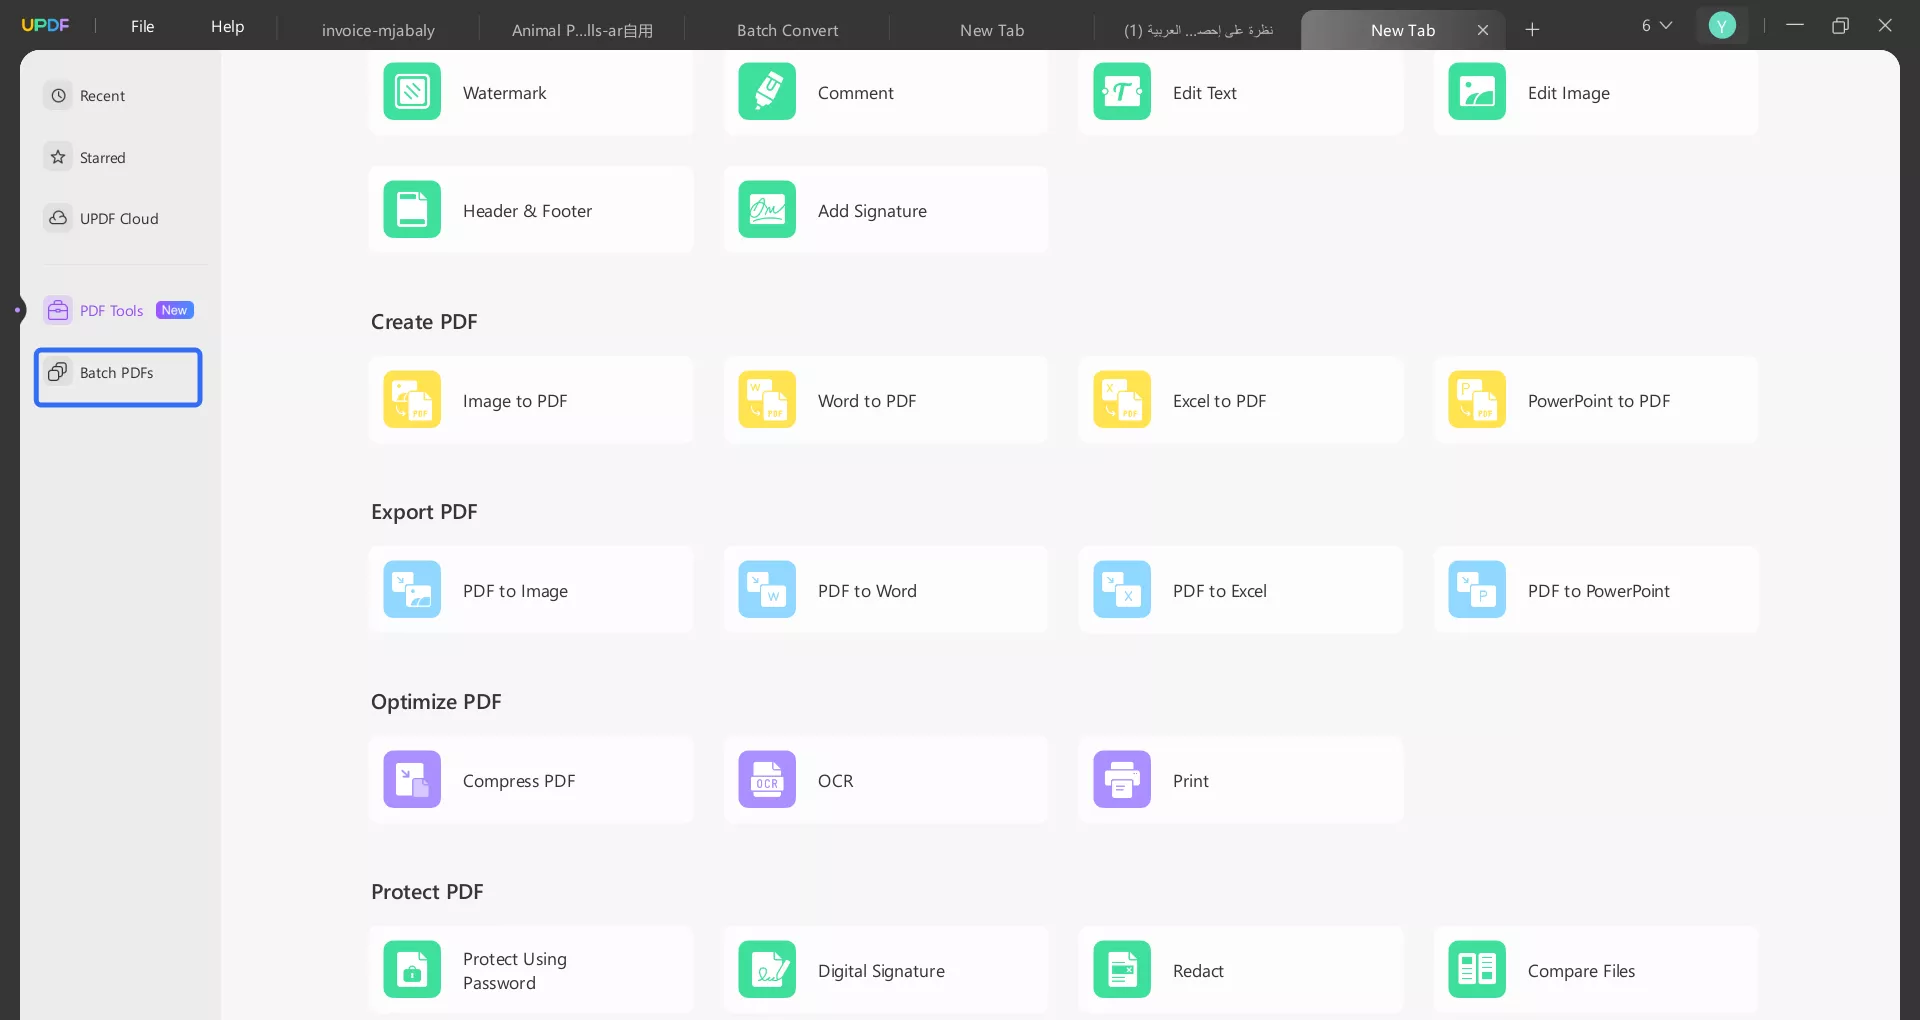Screen dimensions: 1920x1020
Task: Select the Redact label
Action: [1198, 971]
